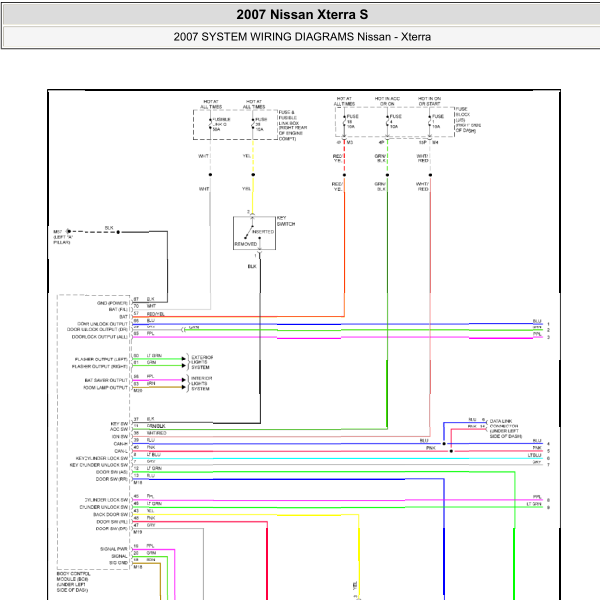Click the ROOM LAMP OUTPUT label
This screenshot has width=600, height=600.
coord(105,388)
